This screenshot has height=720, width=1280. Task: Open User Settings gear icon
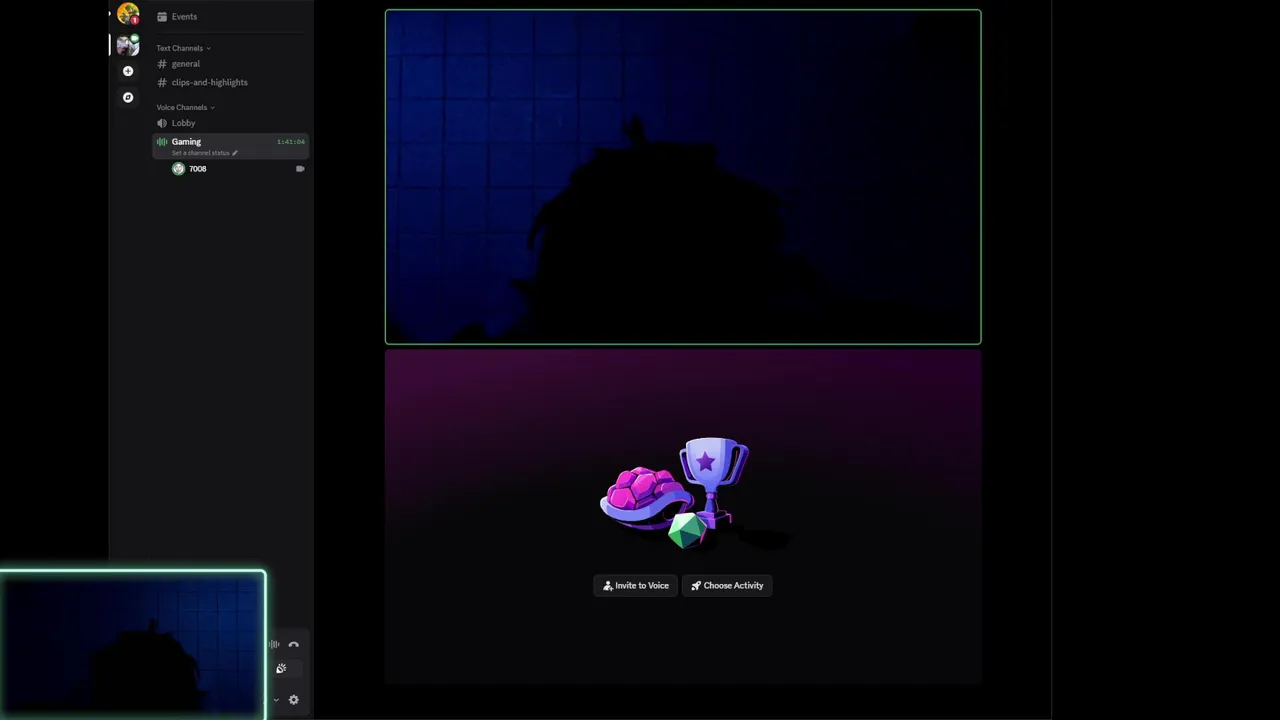(x=294, y=700)
